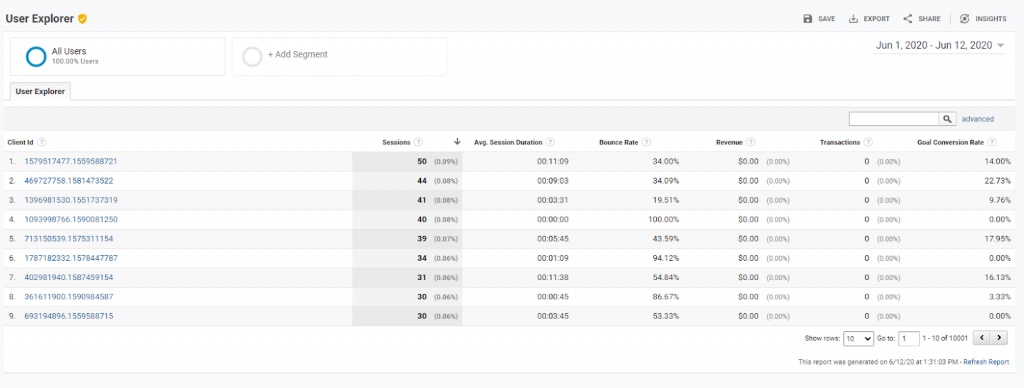This screenshot has height=388, width=1024.
Task: Click the Save floppy disk icon
Action: 808,19
